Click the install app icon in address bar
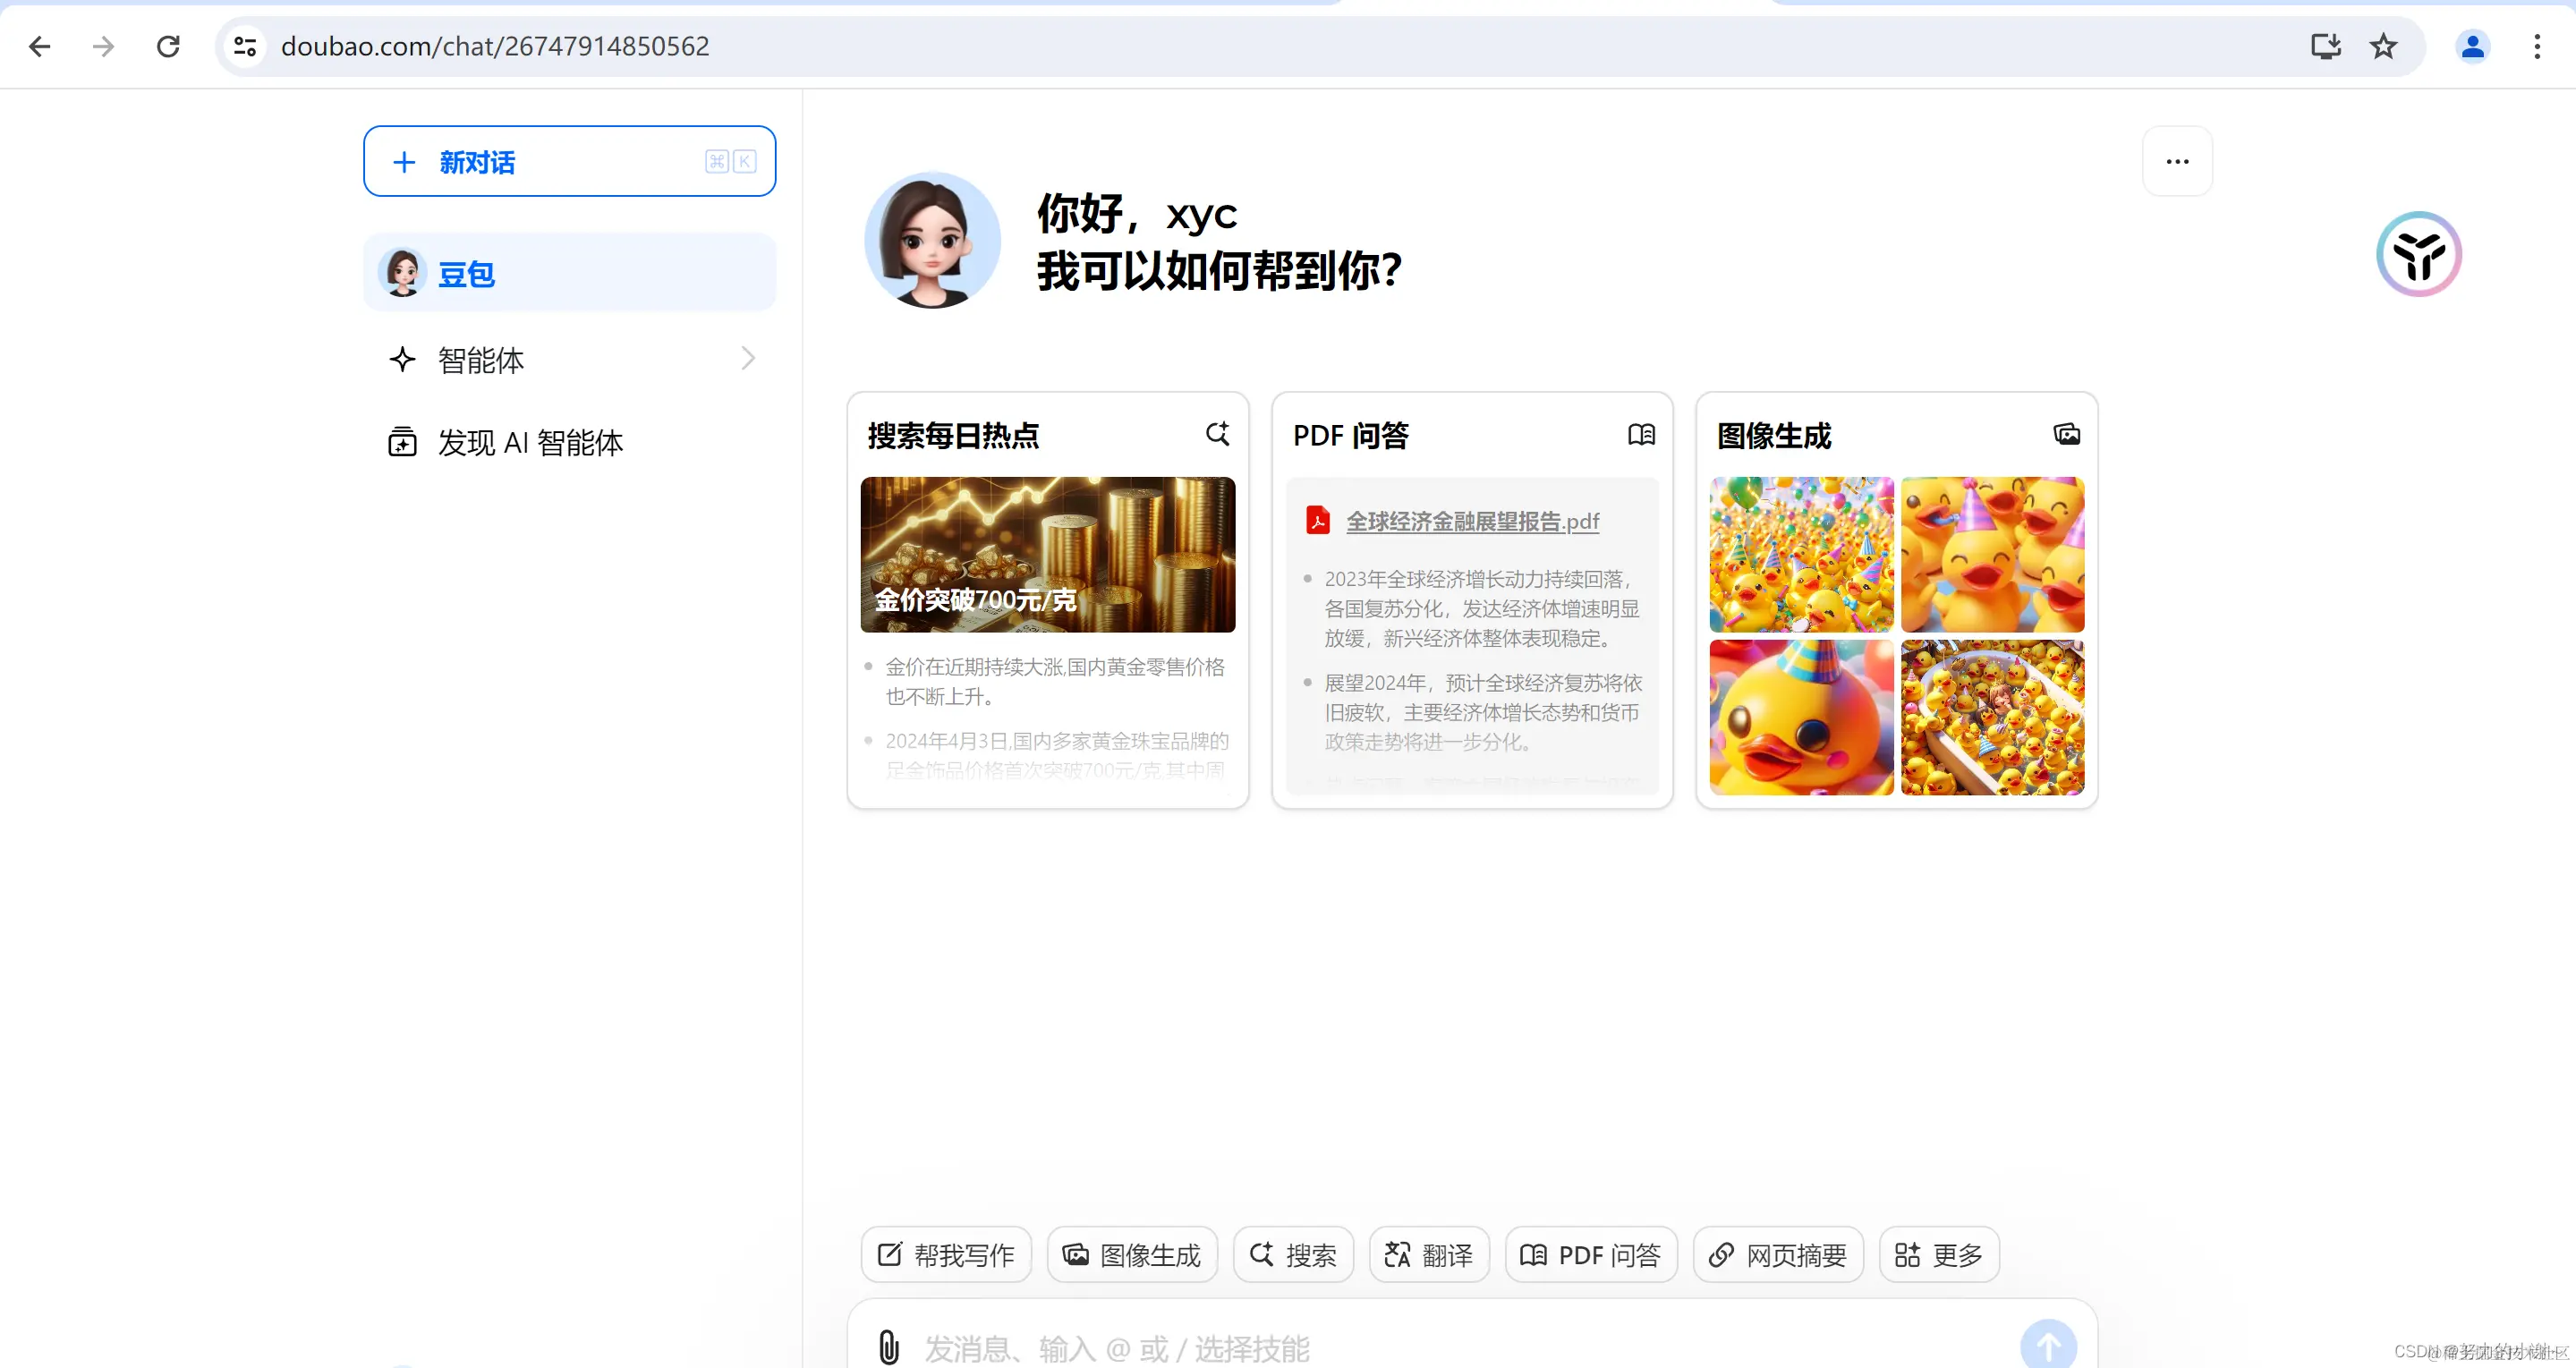This screenshot has width=2576, height=1368. click(2326, 46)
